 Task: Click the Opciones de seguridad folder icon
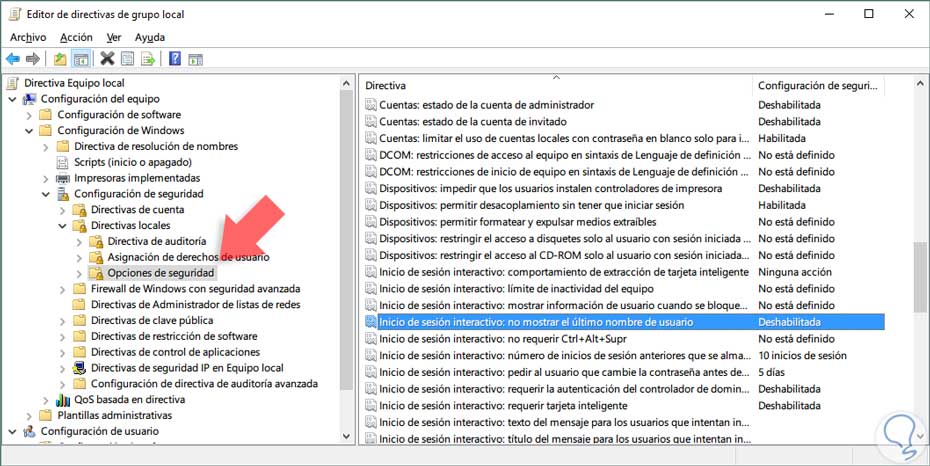point(96,273)
